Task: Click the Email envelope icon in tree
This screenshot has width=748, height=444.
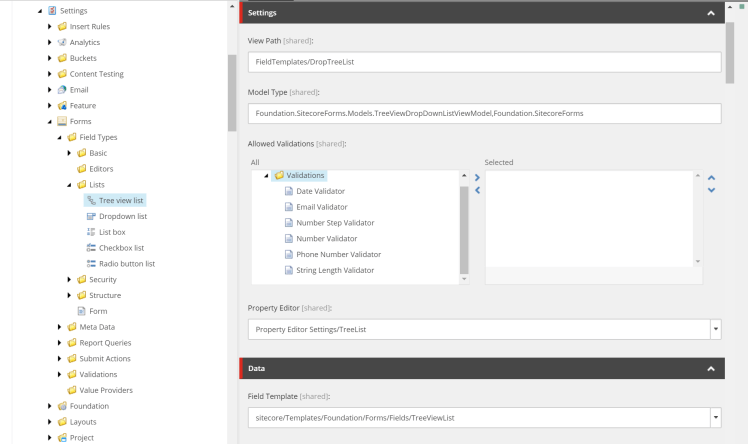Action: pos(62,90)
